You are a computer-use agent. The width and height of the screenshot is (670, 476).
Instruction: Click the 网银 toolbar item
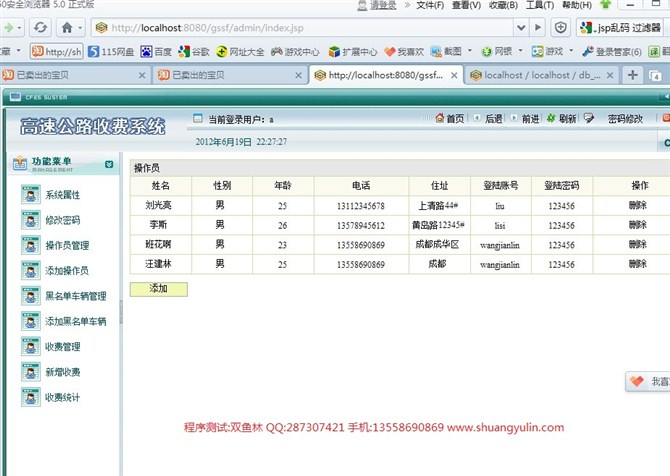click(497, 52)
